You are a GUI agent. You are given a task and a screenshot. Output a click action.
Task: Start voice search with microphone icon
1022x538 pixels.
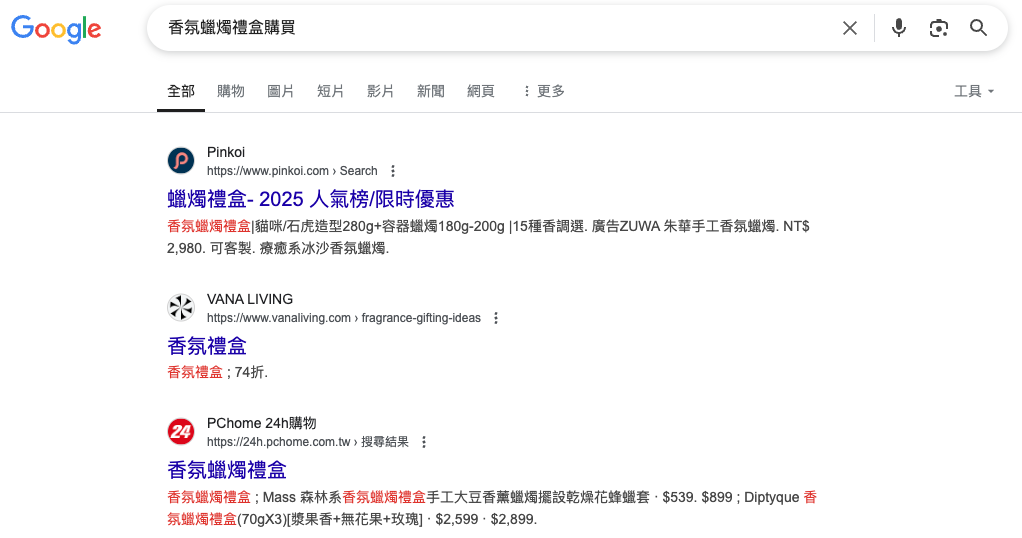click(x=899, y=28)
